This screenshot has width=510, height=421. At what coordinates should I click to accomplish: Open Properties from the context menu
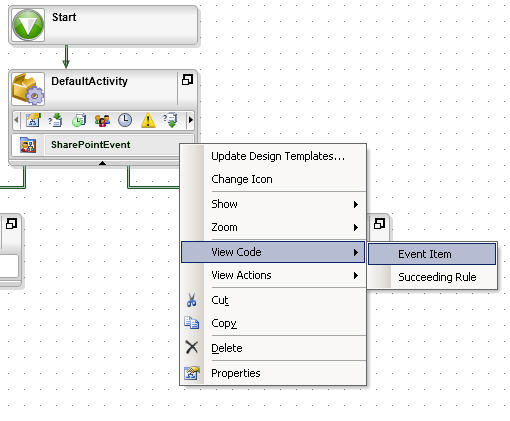pyautogui.click(x=273, y=373)
